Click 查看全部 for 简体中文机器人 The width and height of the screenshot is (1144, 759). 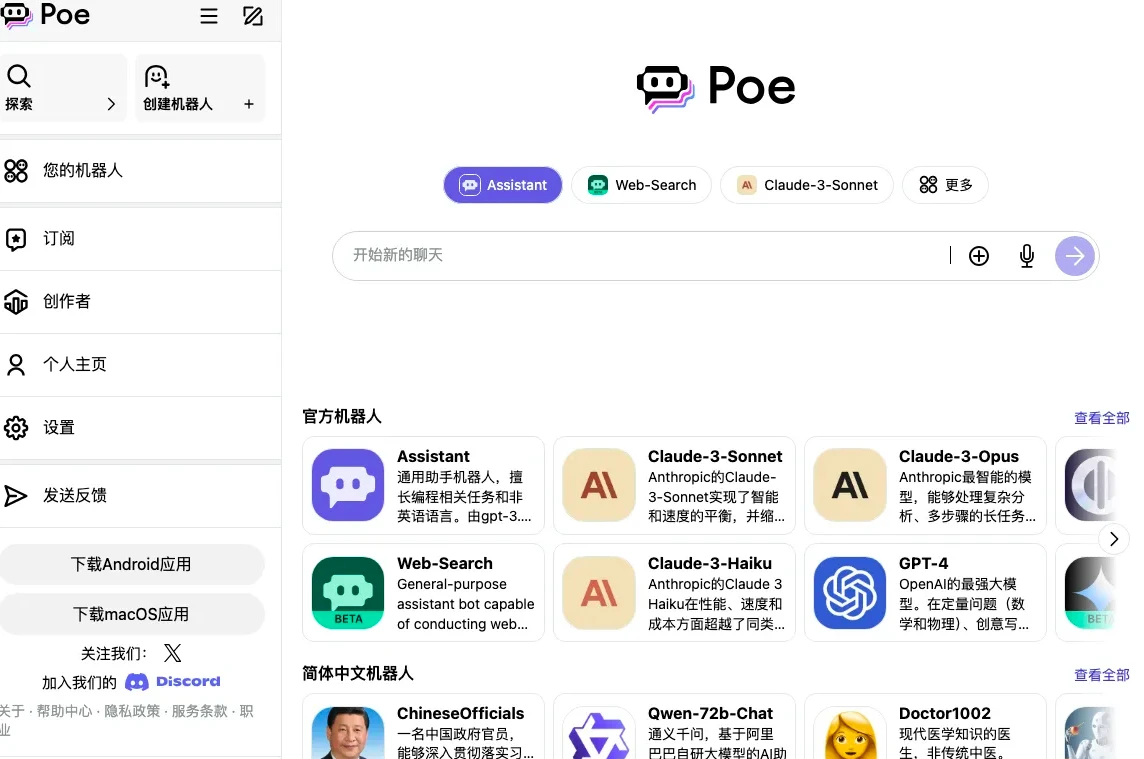pyautogui.click(x=1102, y=675)
